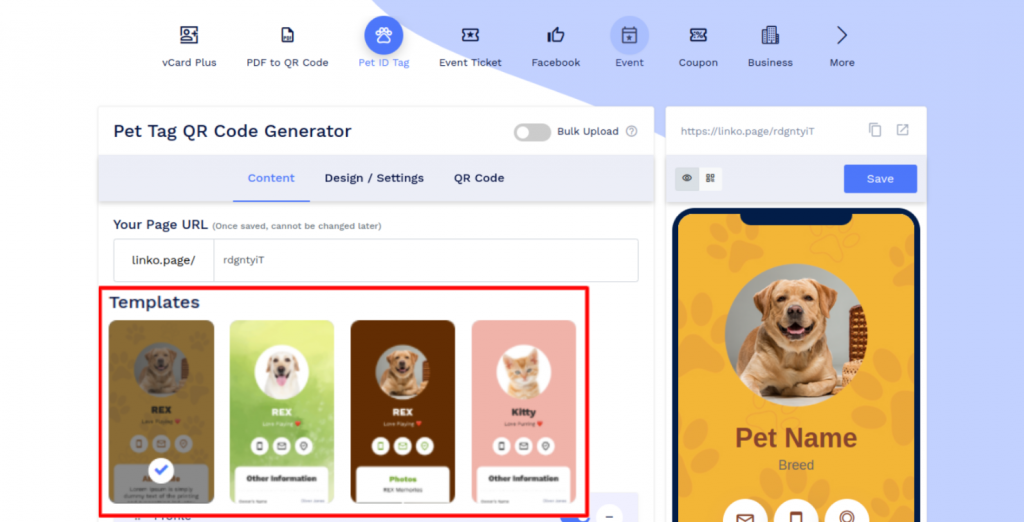Choose the Business building icon

point(770,35)
